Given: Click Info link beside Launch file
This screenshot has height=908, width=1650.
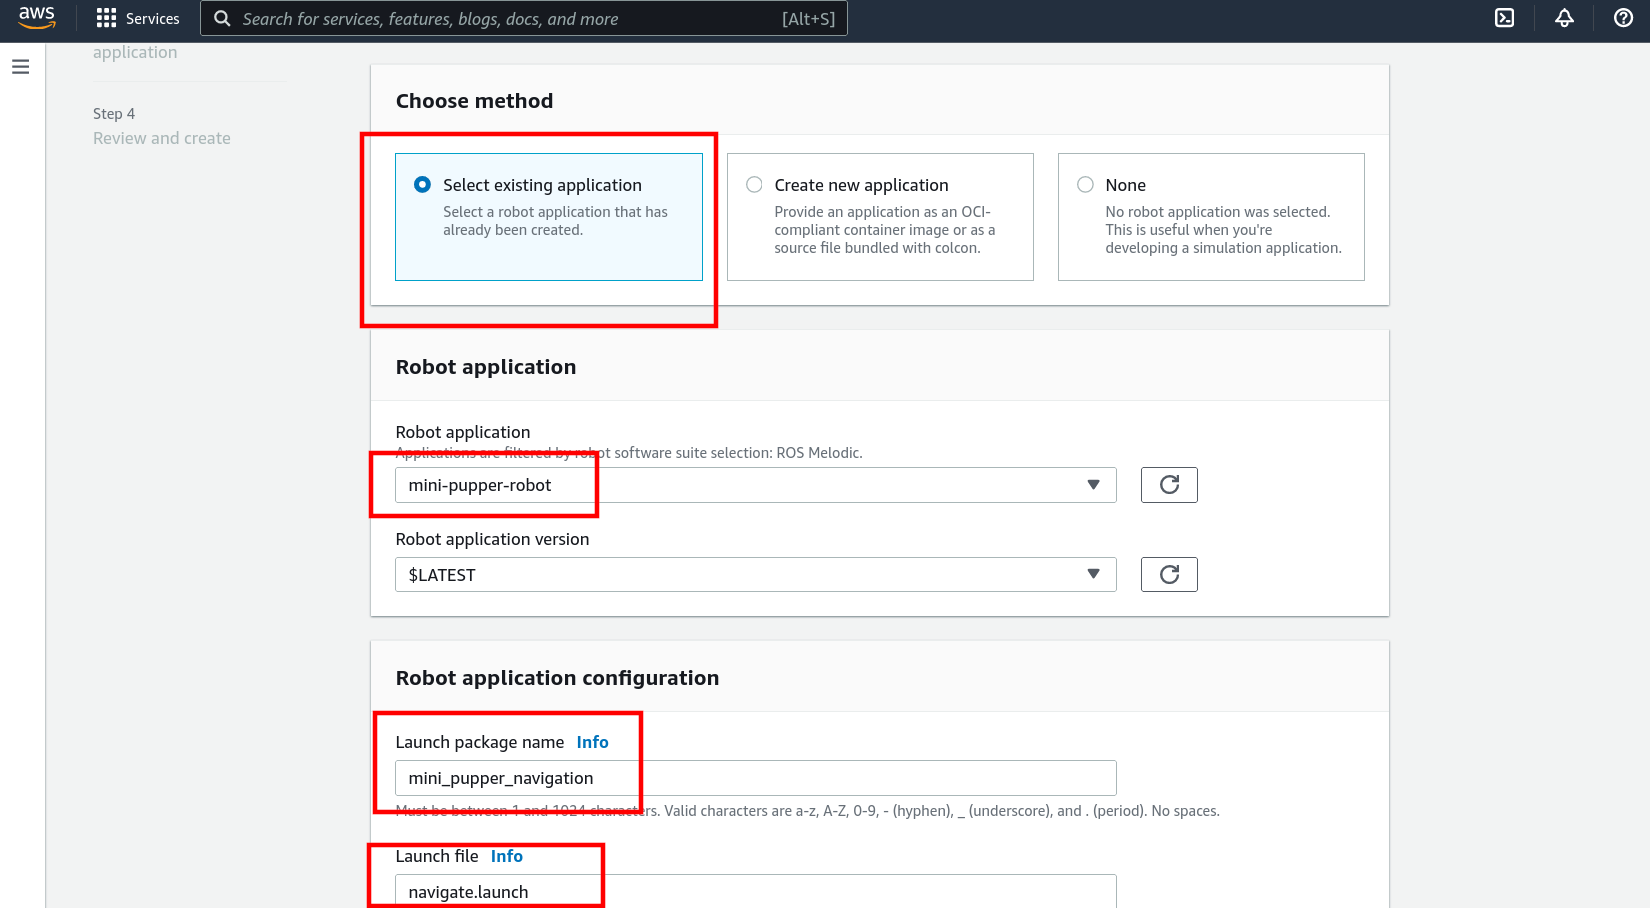Looking at the screenshot, I should 506,856.
